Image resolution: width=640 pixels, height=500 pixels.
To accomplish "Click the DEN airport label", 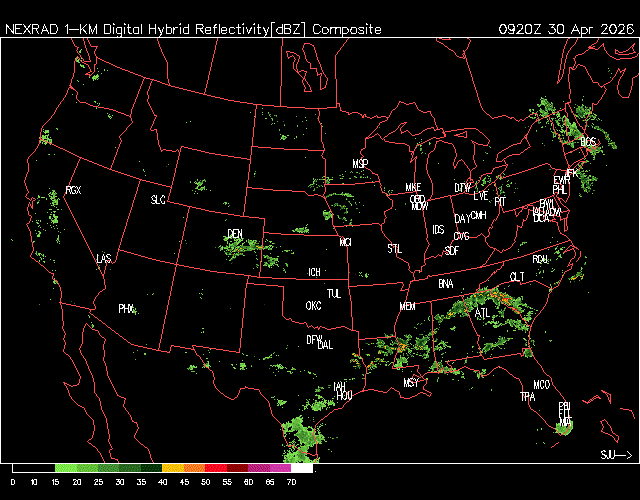I will click(x=235, y=234).
